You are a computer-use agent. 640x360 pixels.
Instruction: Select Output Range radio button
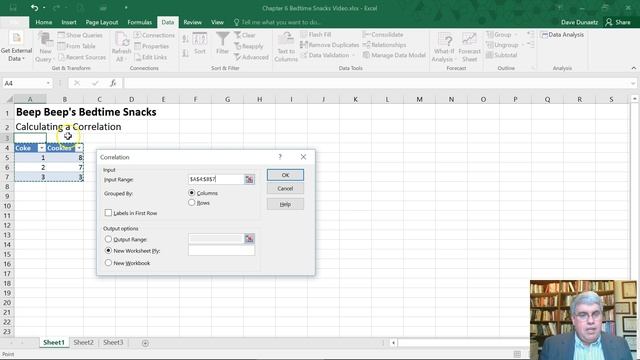point(108,239)
